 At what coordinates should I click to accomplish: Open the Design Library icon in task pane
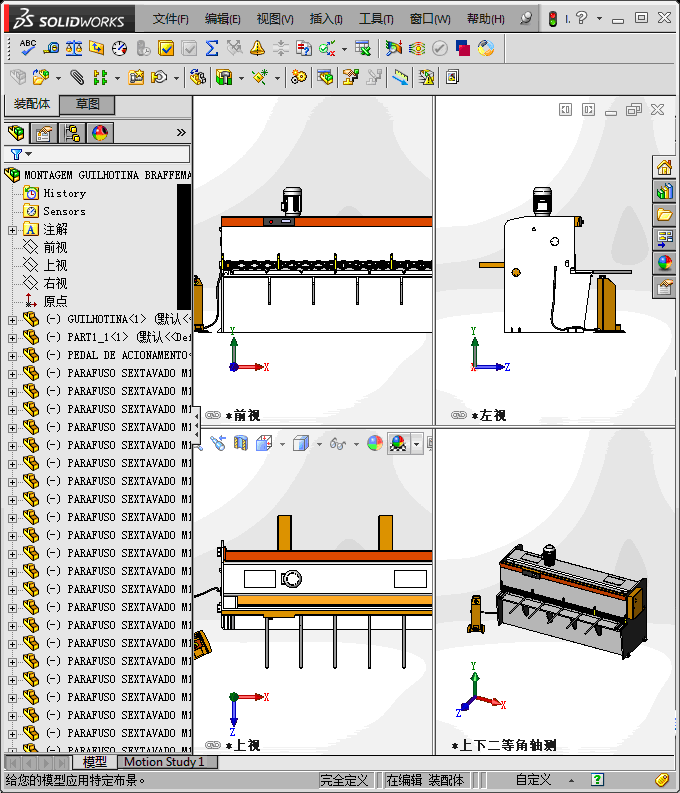(x=664, y=191)
